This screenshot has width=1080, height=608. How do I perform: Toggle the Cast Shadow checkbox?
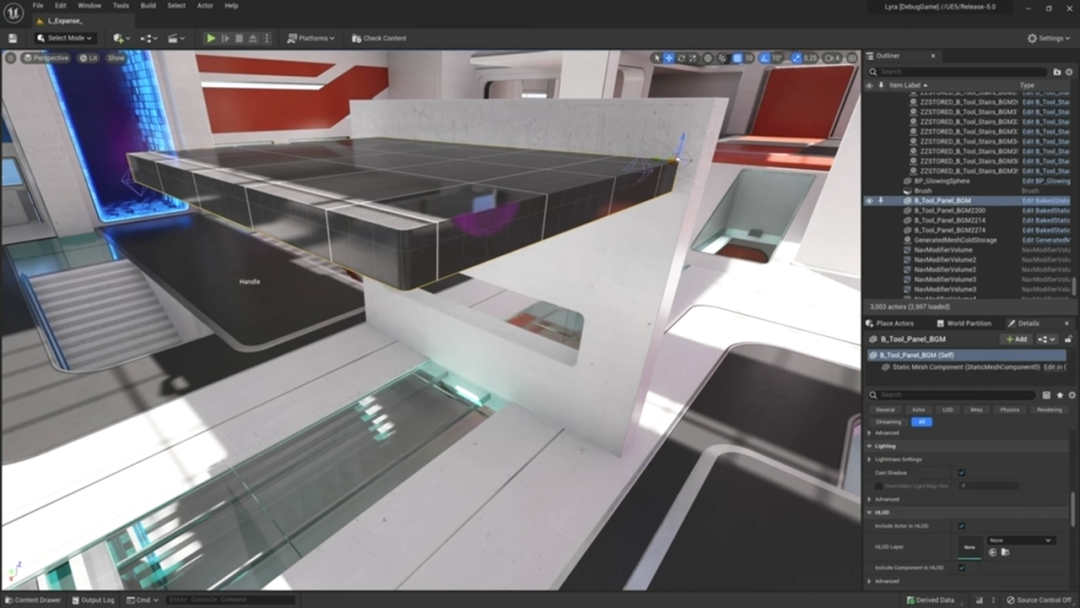click(x=962, y=472)
